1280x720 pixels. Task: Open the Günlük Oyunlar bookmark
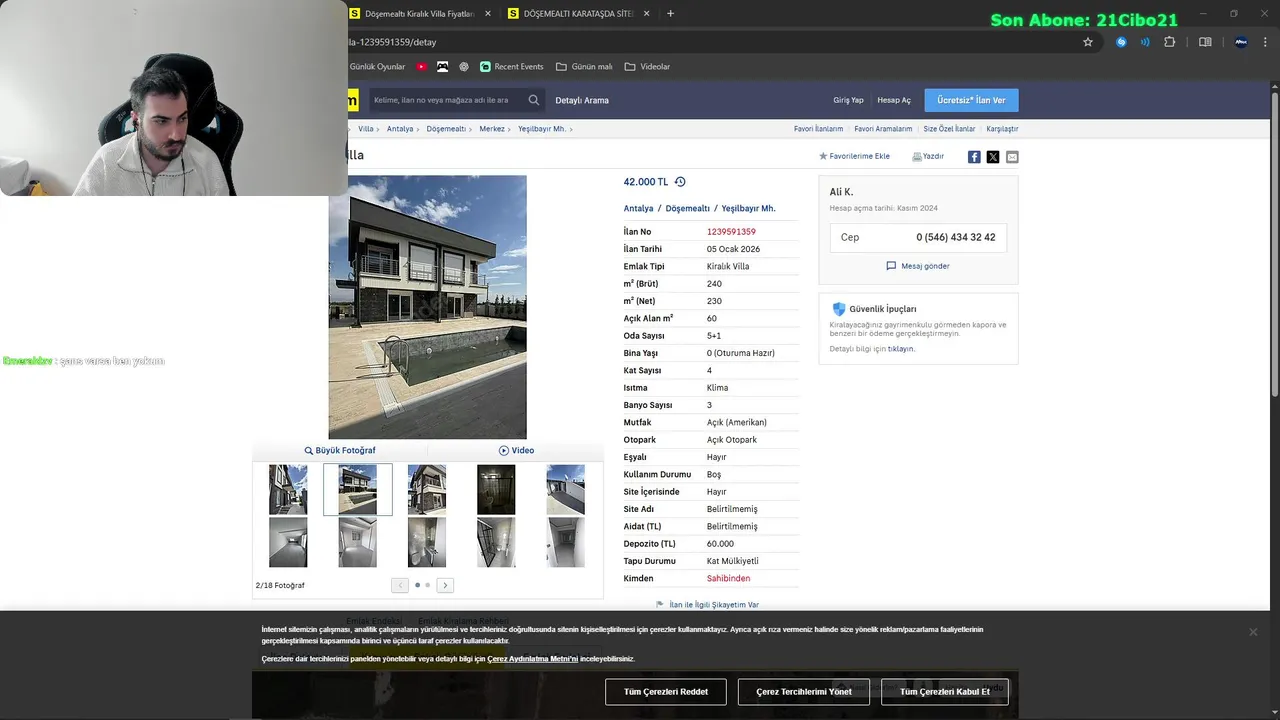[x=377, y=66]
